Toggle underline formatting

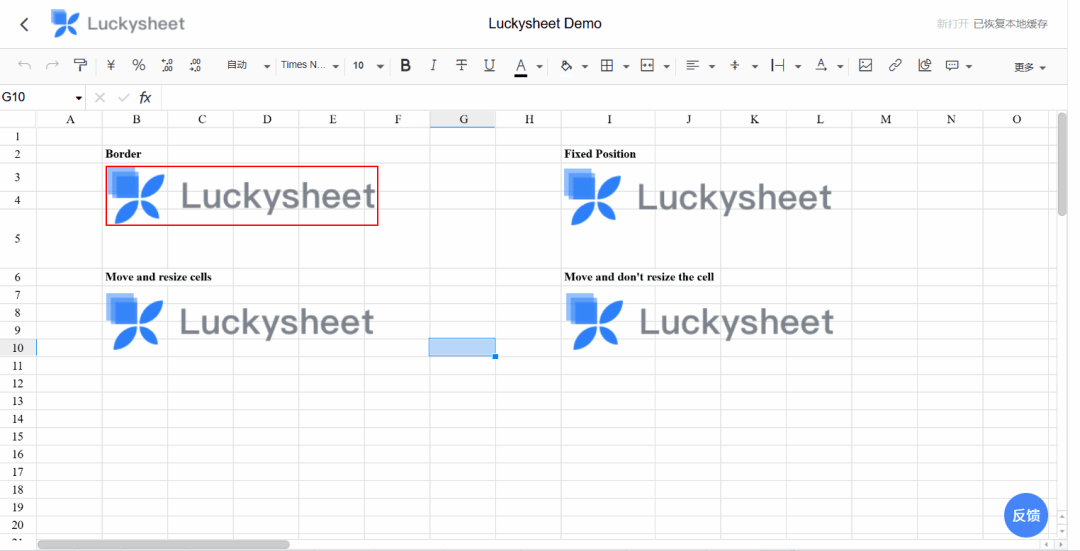coord(489,65)
